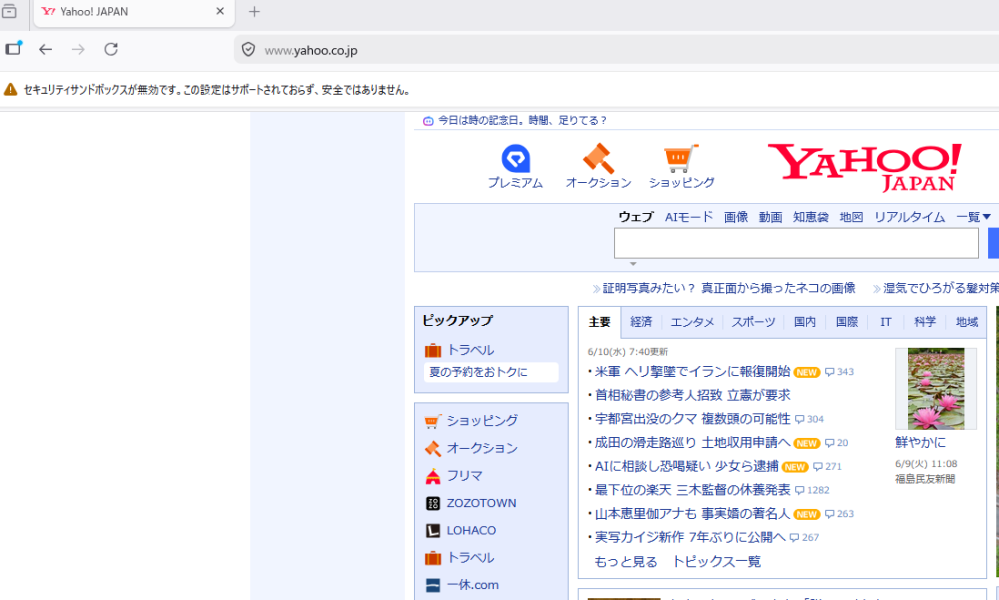Open the lotus flower news thumbnail

pos(935,389)
